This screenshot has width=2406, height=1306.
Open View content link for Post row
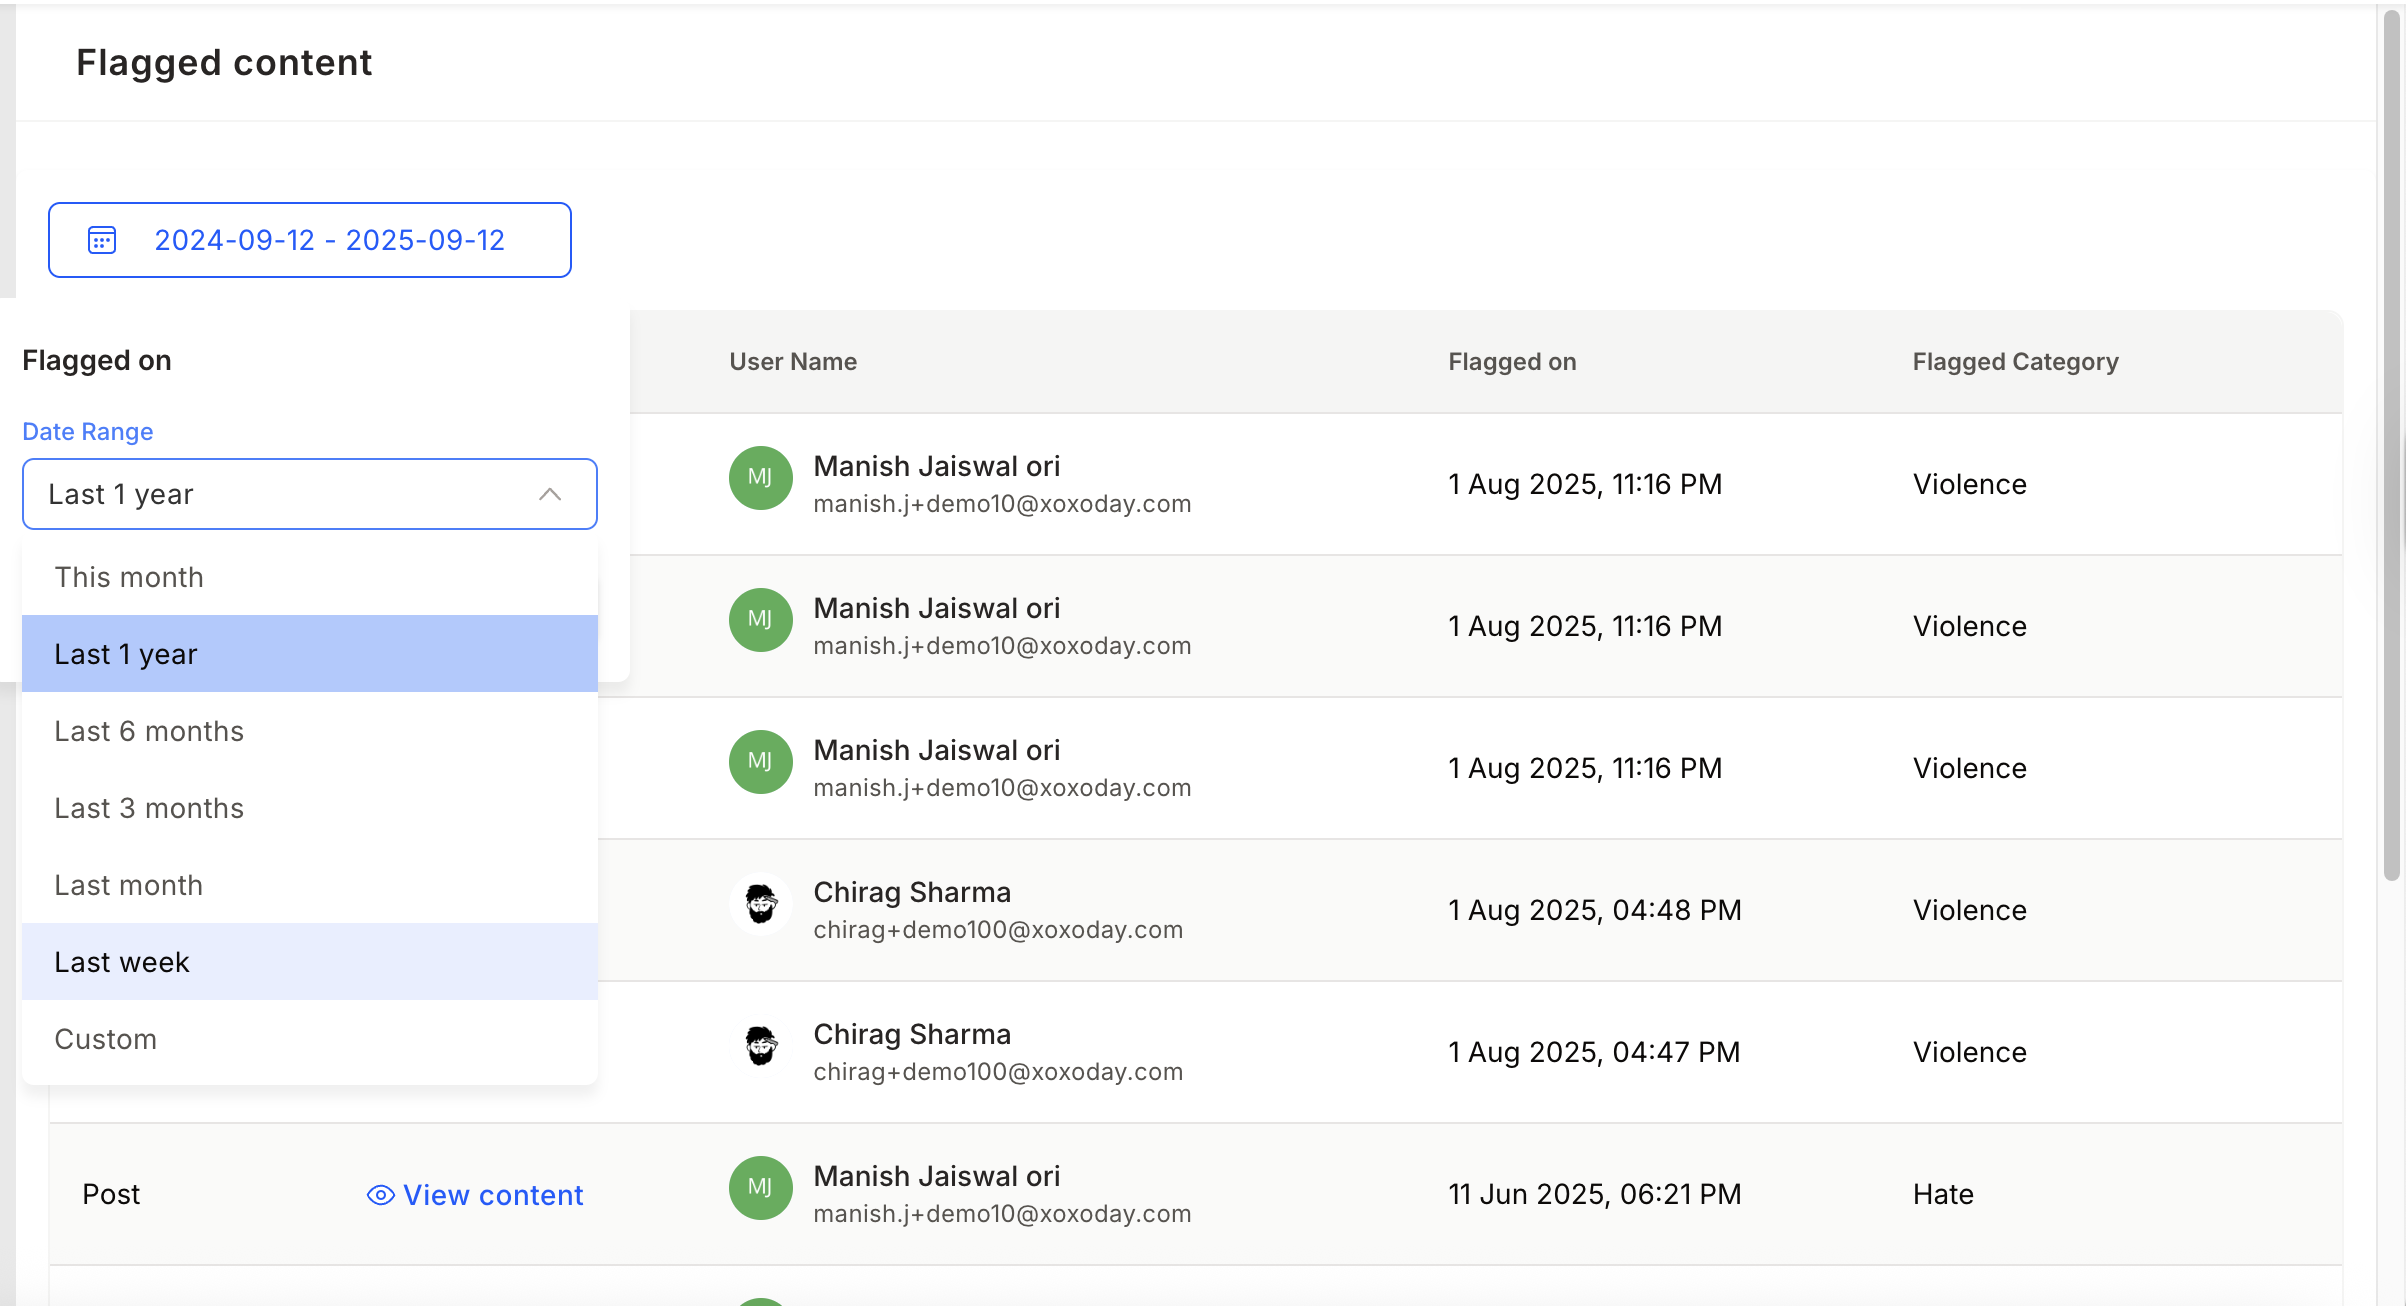click(x=475, y=1195)
